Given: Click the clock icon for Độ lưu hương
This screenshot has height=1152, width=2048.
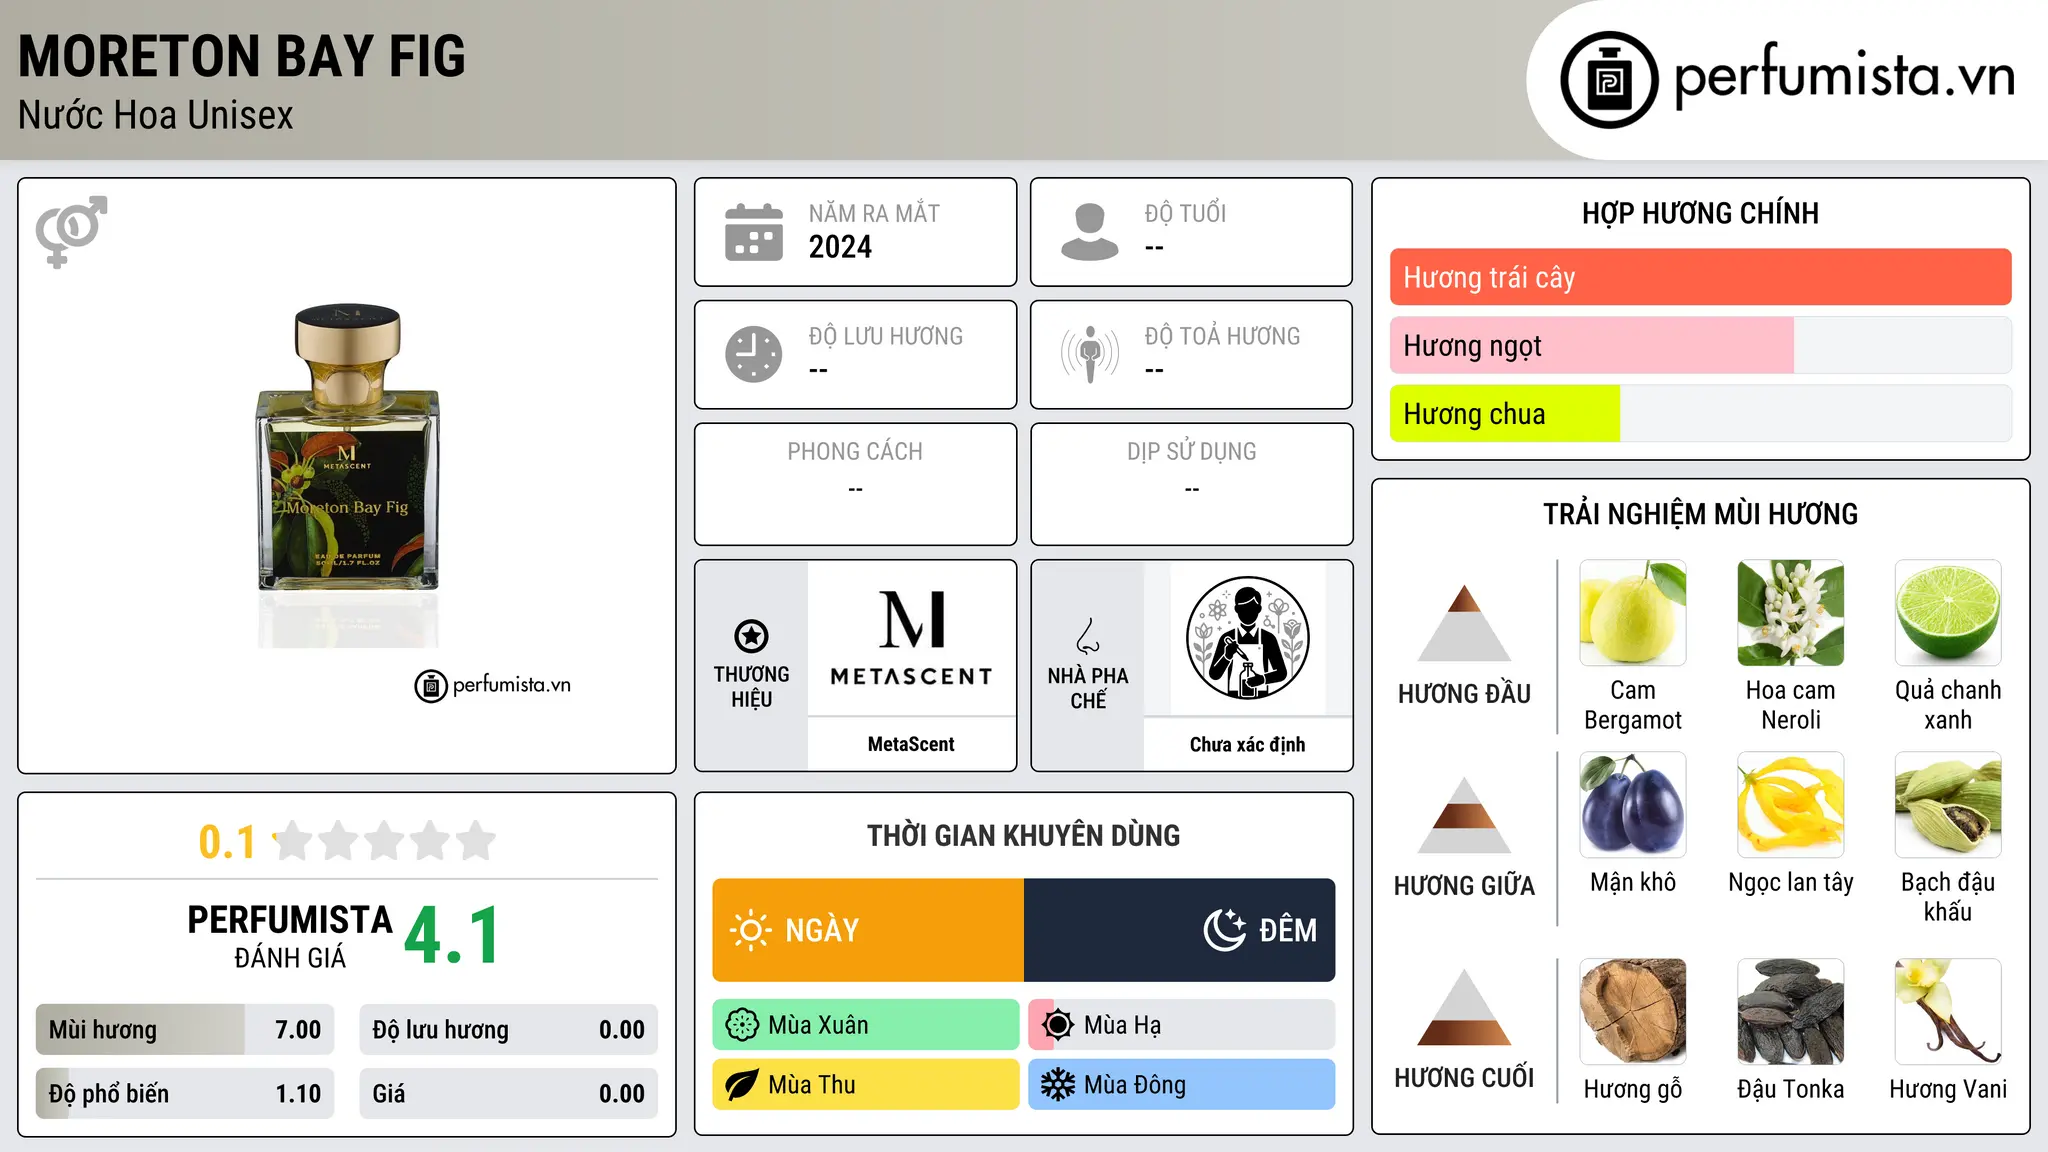Looking at the screenshot, I should (754, 354).
